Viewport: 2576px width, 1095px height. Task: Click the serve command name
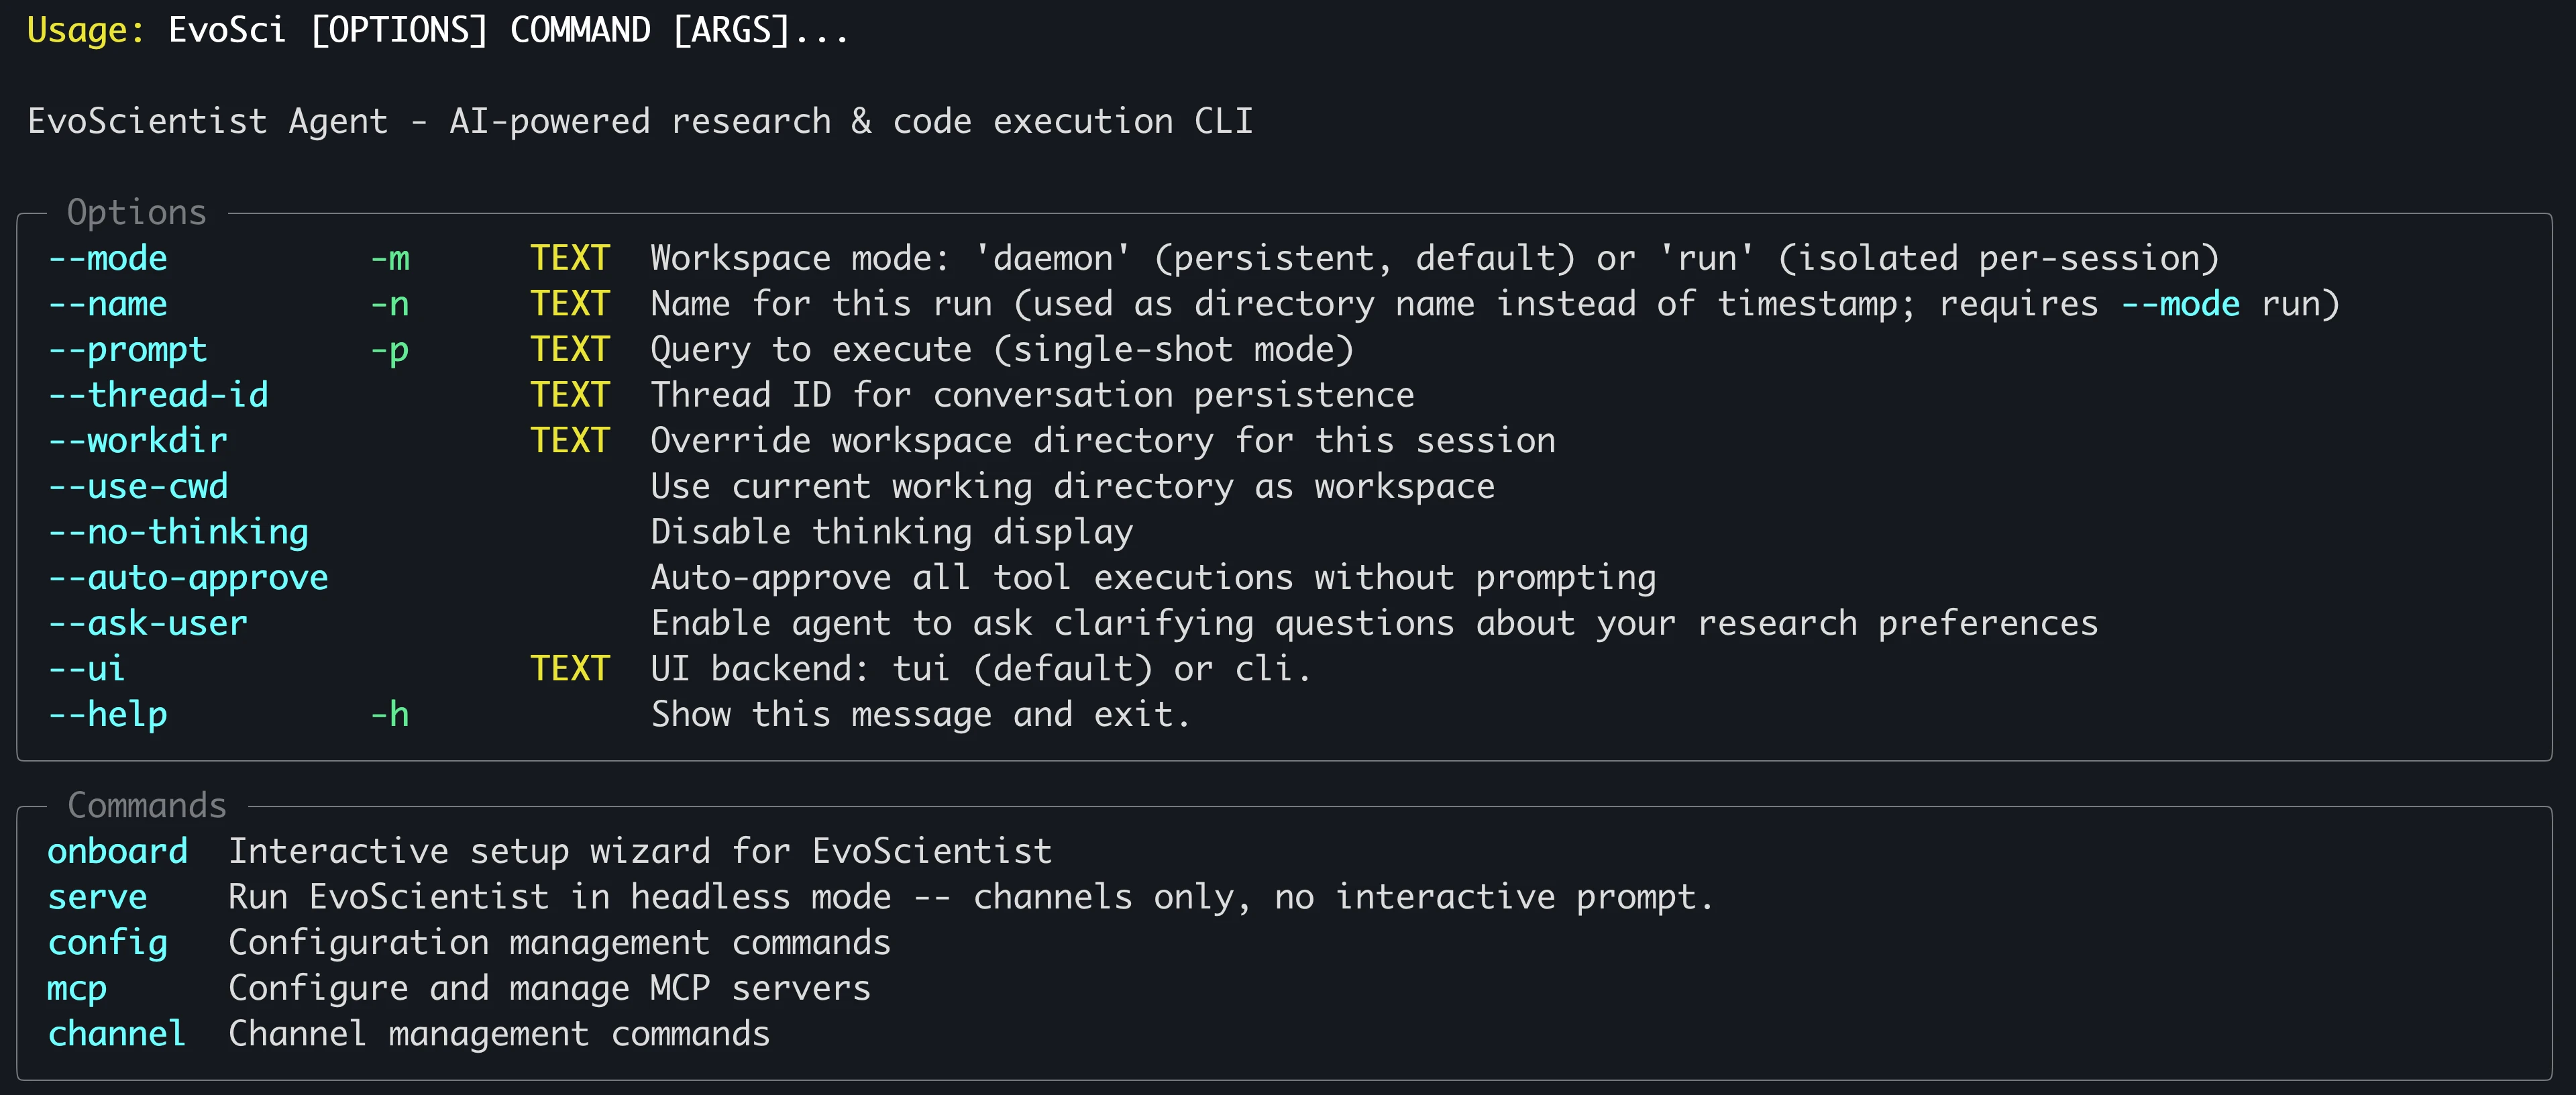pos(98,897)
